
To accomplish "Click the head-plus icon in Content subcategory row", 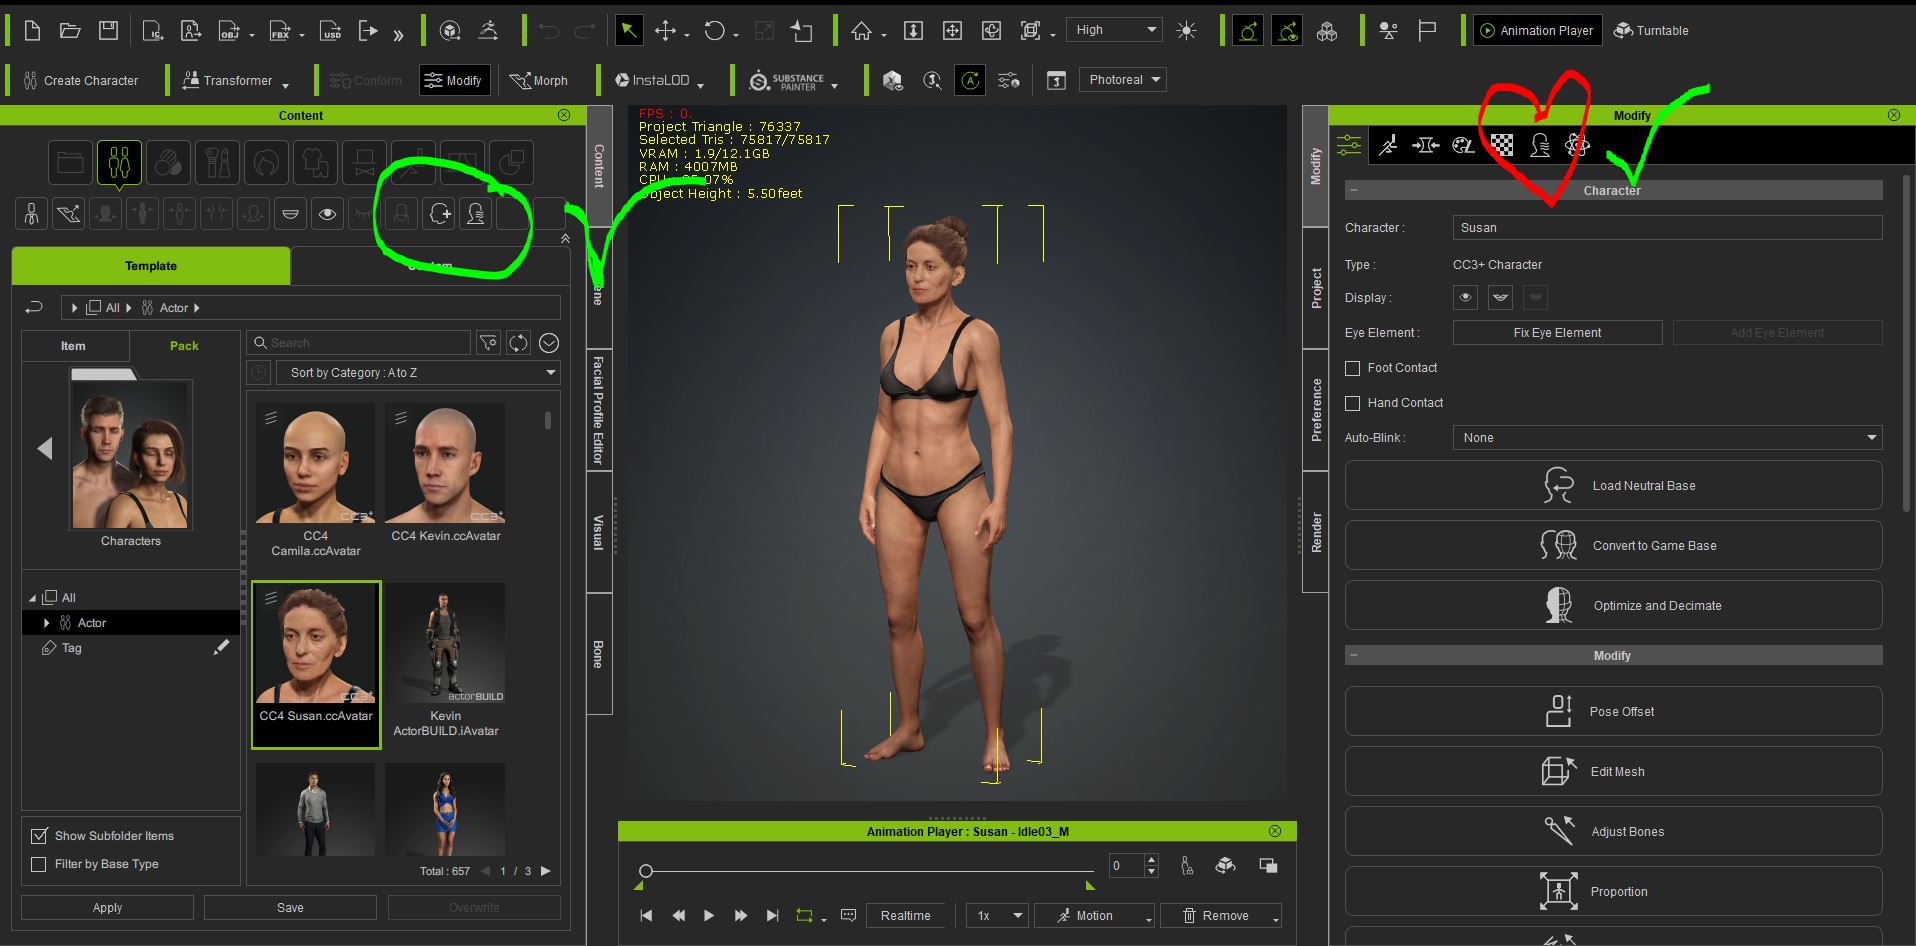I will 439,214.
